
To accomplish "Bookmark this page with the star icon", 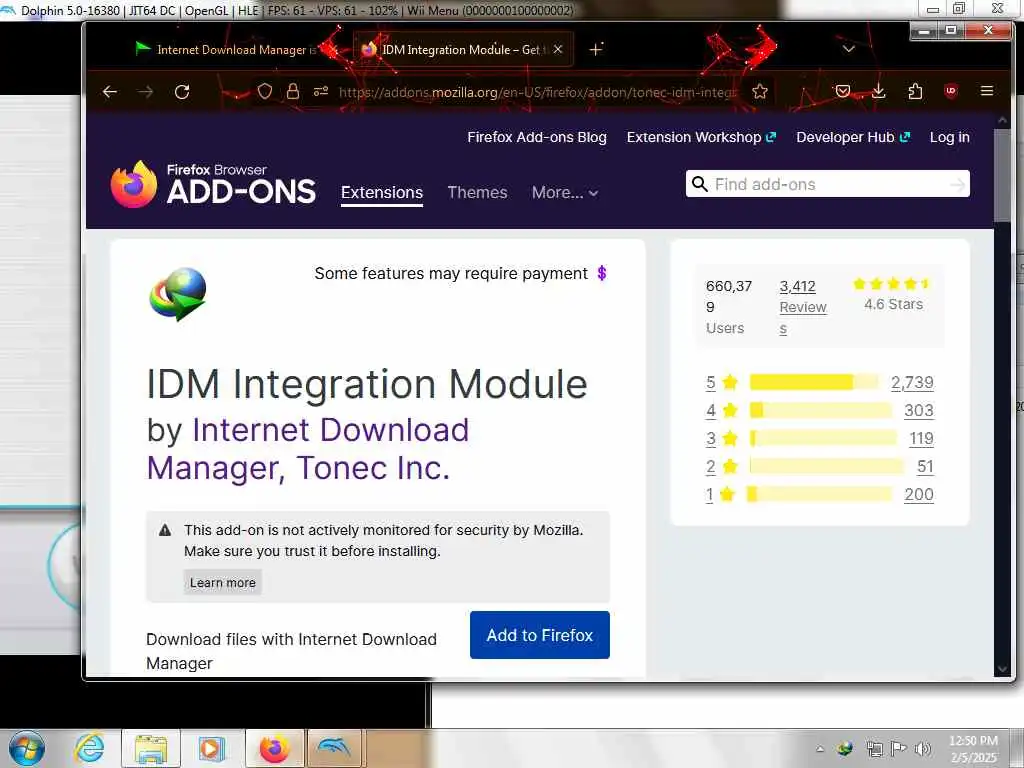I will click(x=760, y=91).
